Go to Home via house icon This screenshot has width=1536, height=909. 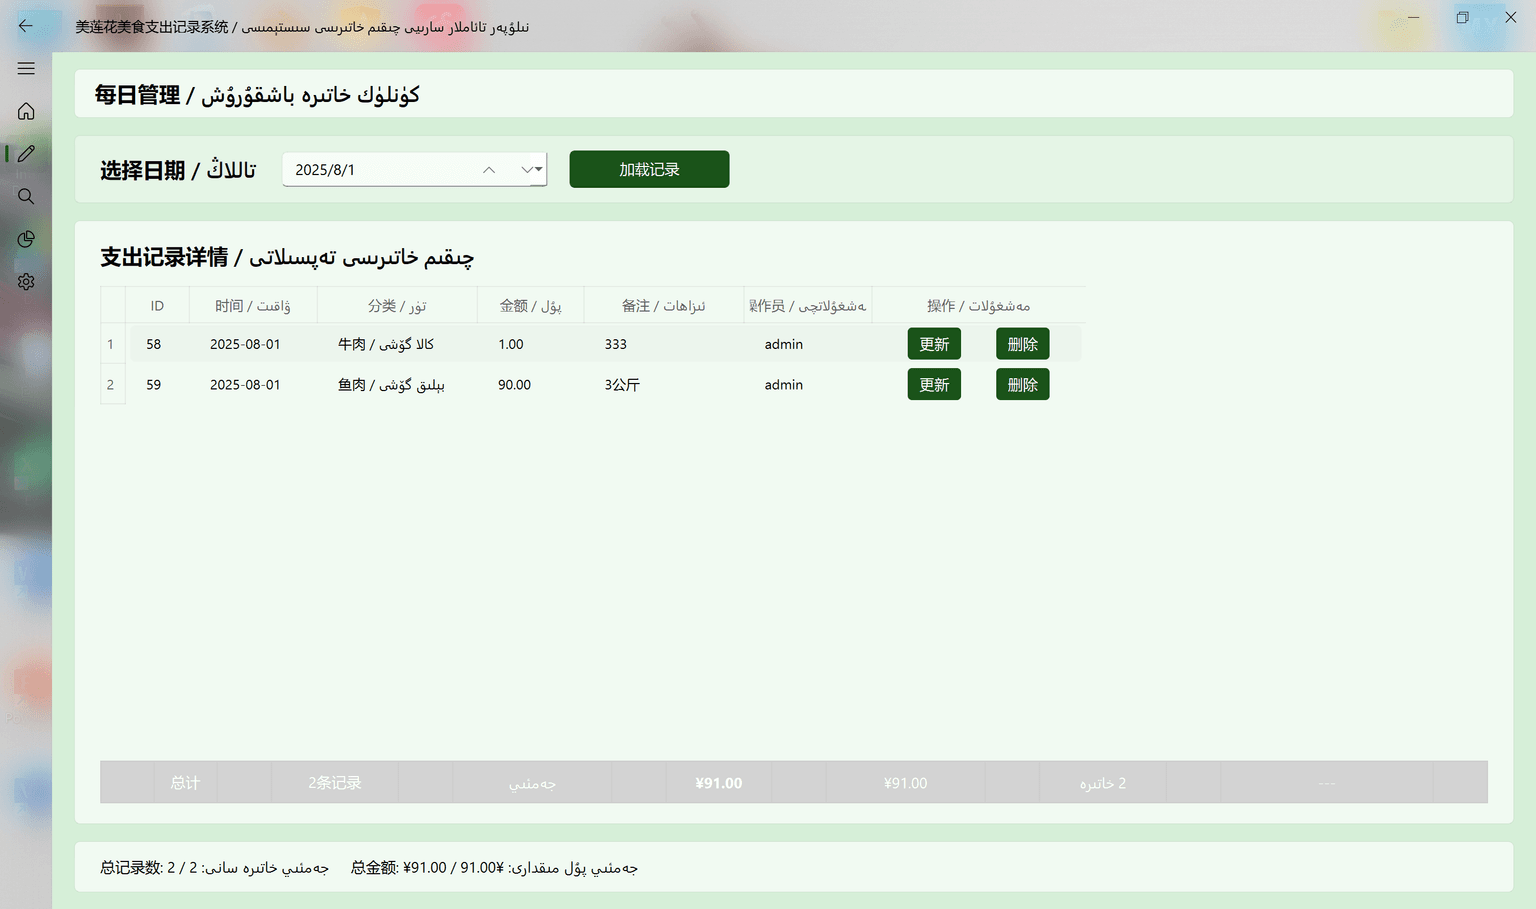pyautogui.click(x=26, y=111)
